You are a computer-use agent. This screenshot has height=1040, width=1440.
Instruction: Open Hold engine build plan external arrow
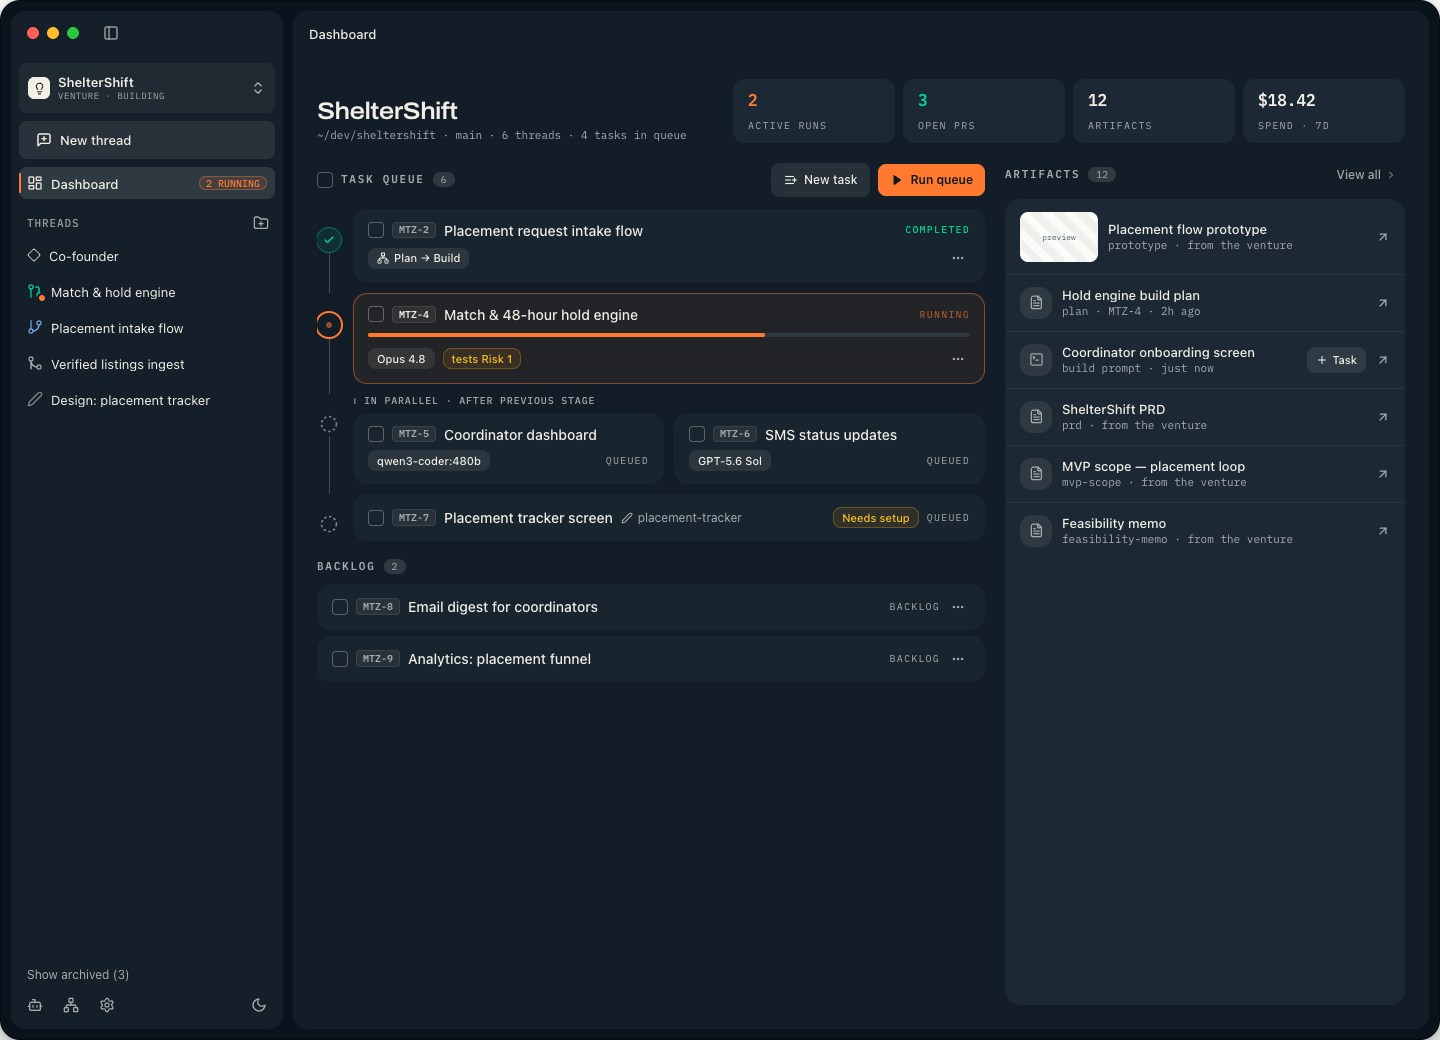pyautogui.click(x=1383, y=303)
